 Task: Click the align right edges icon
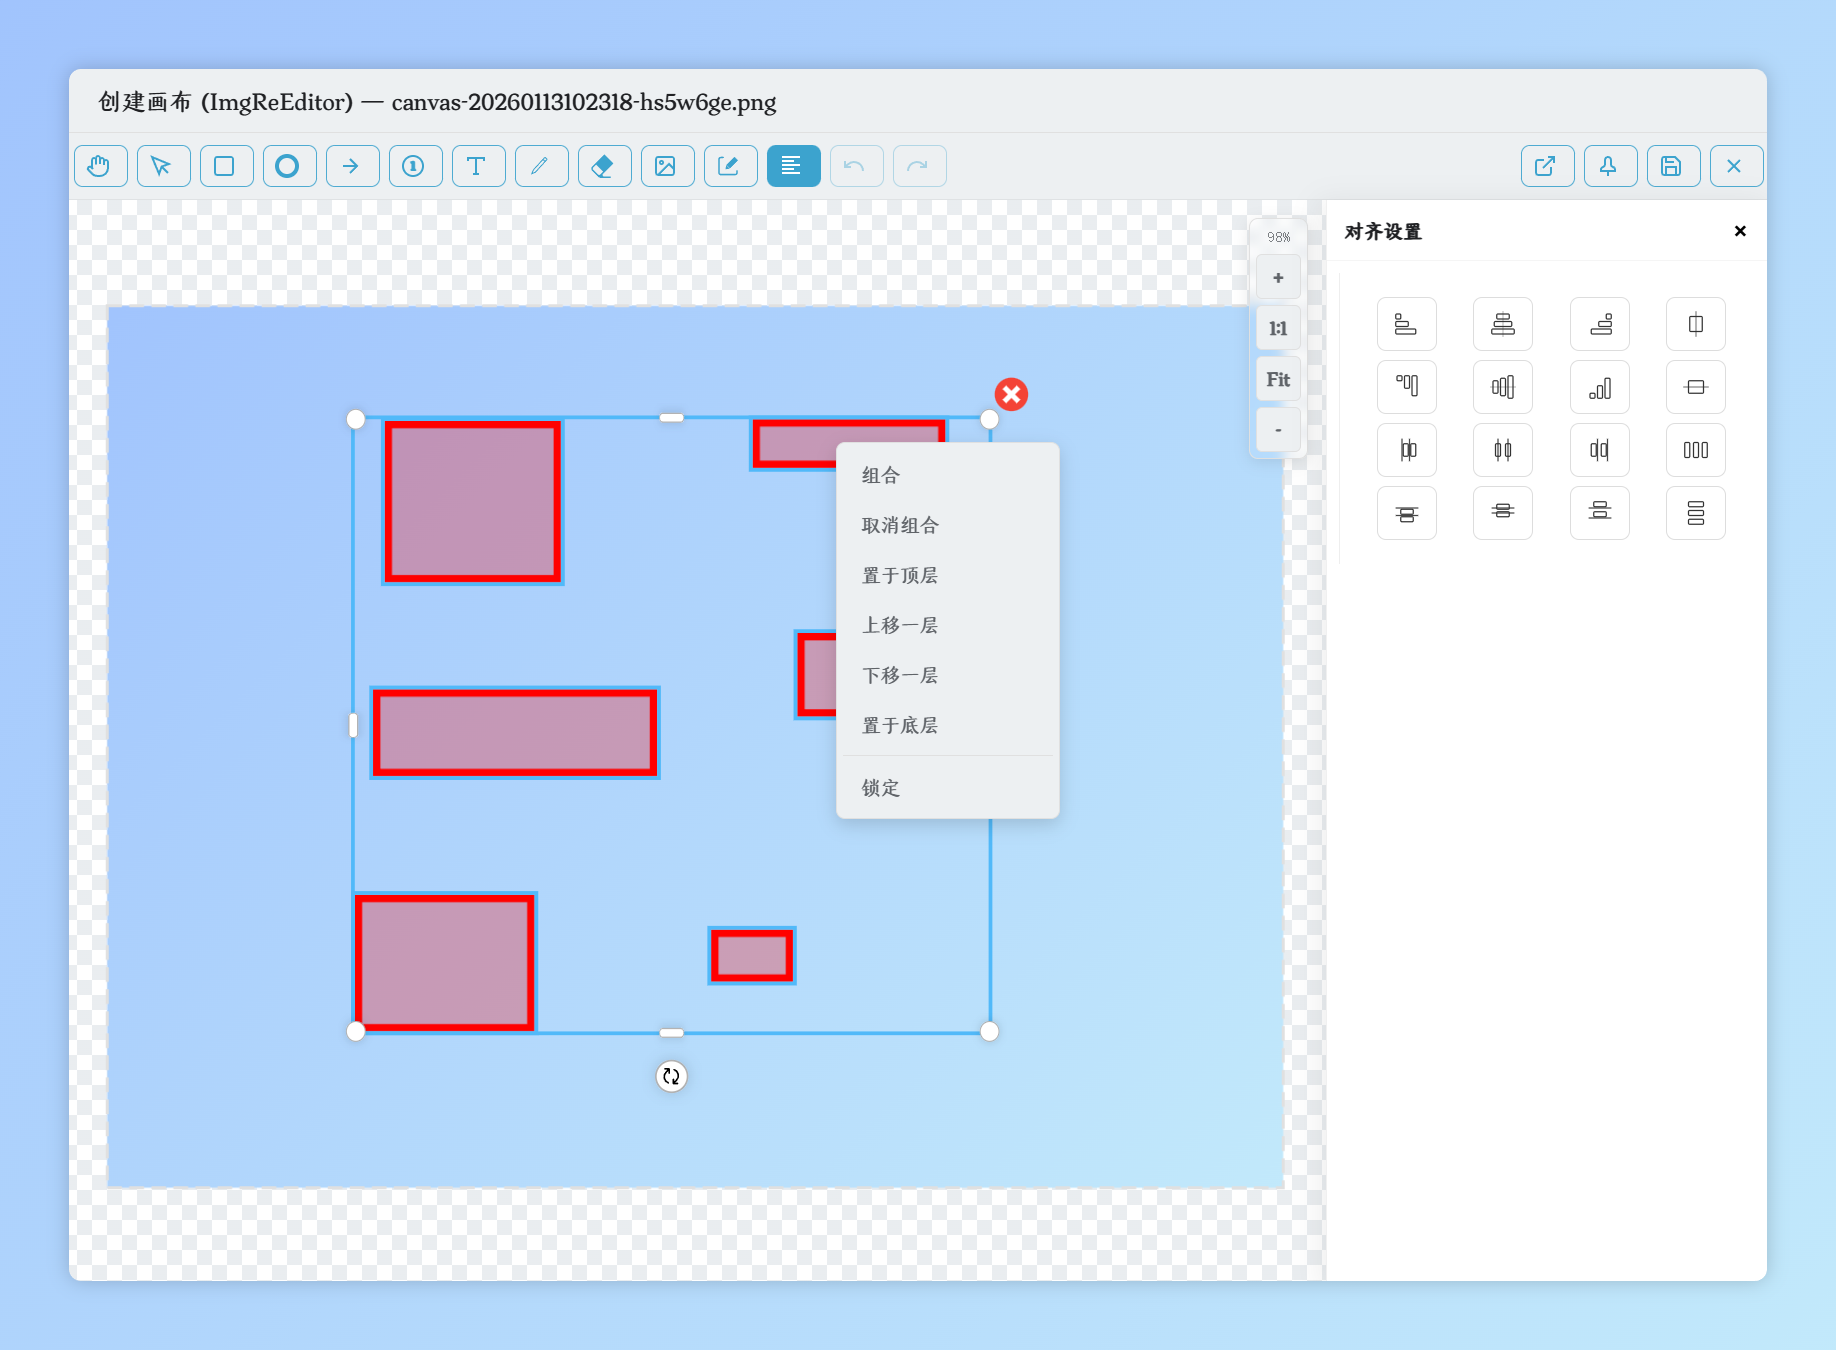point(1600,324)
